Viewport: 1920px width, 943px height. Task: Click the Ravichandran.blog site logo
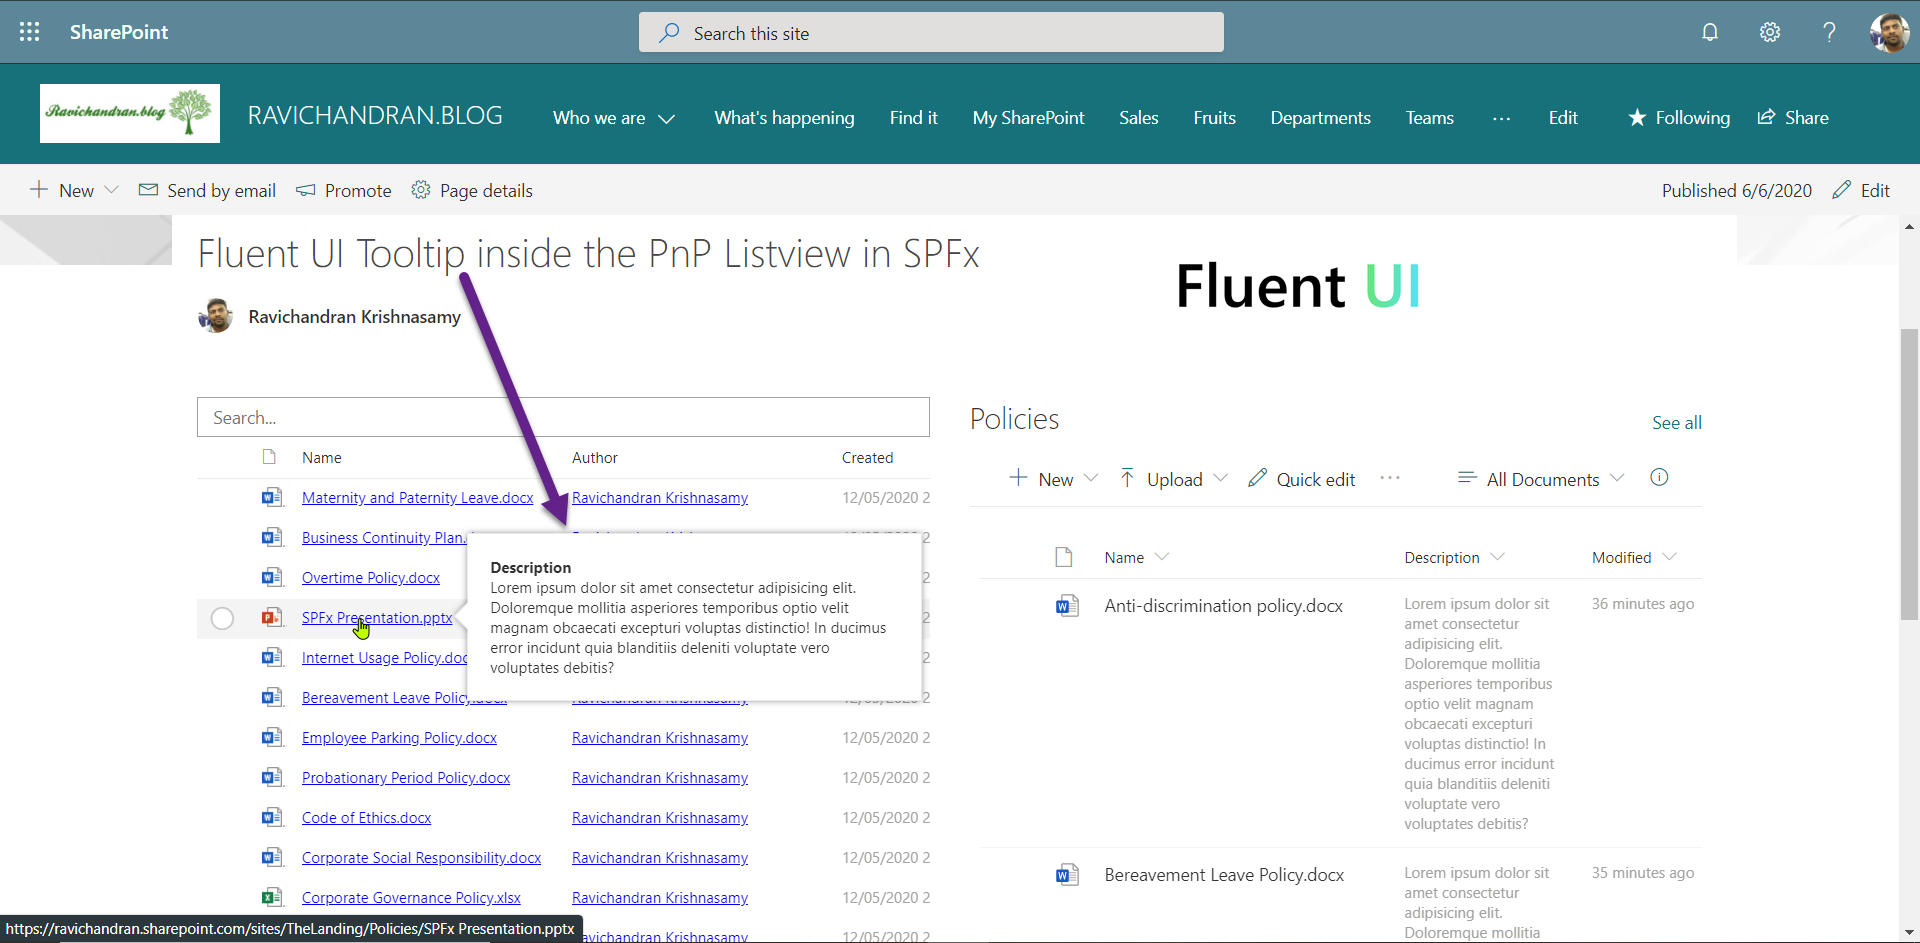click(x=130, y=114)
